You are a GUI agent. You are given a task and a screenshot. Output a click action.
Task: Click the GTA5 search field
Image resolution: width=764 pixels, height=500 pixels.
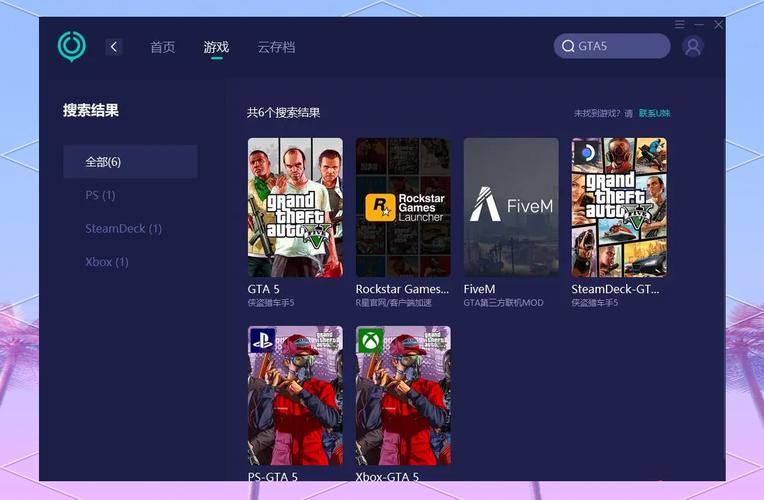[612, 46]
